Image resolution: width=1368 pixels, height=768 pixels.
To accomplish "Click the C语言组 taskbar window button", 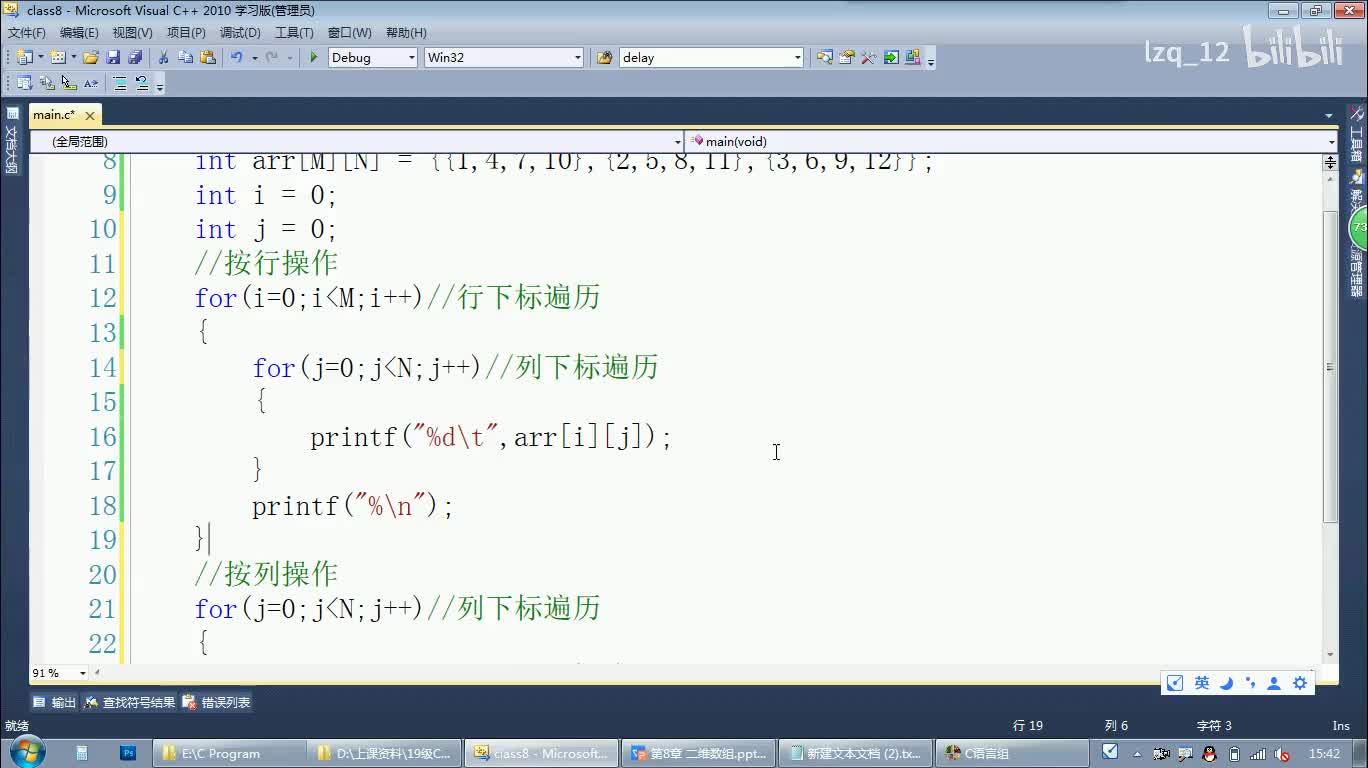I will [1012, 754].
